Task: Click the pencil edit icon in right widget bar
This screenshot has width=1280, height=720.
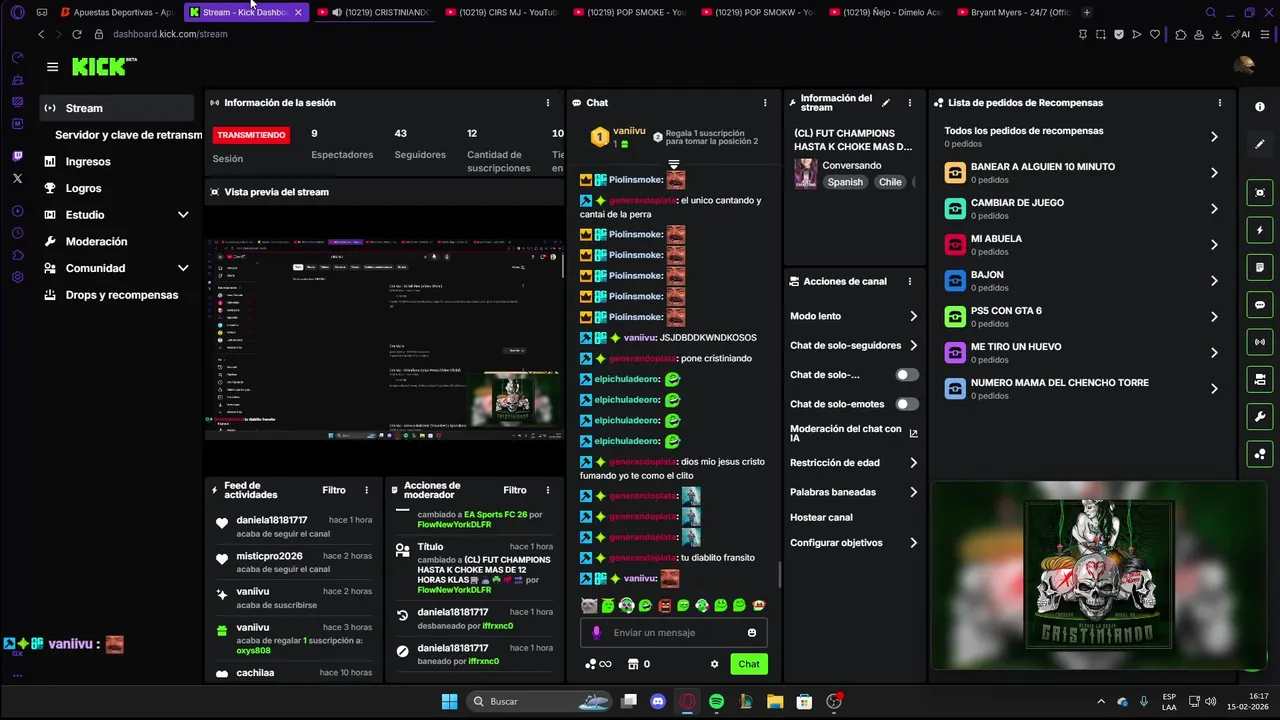Action: pos(1260,144)
